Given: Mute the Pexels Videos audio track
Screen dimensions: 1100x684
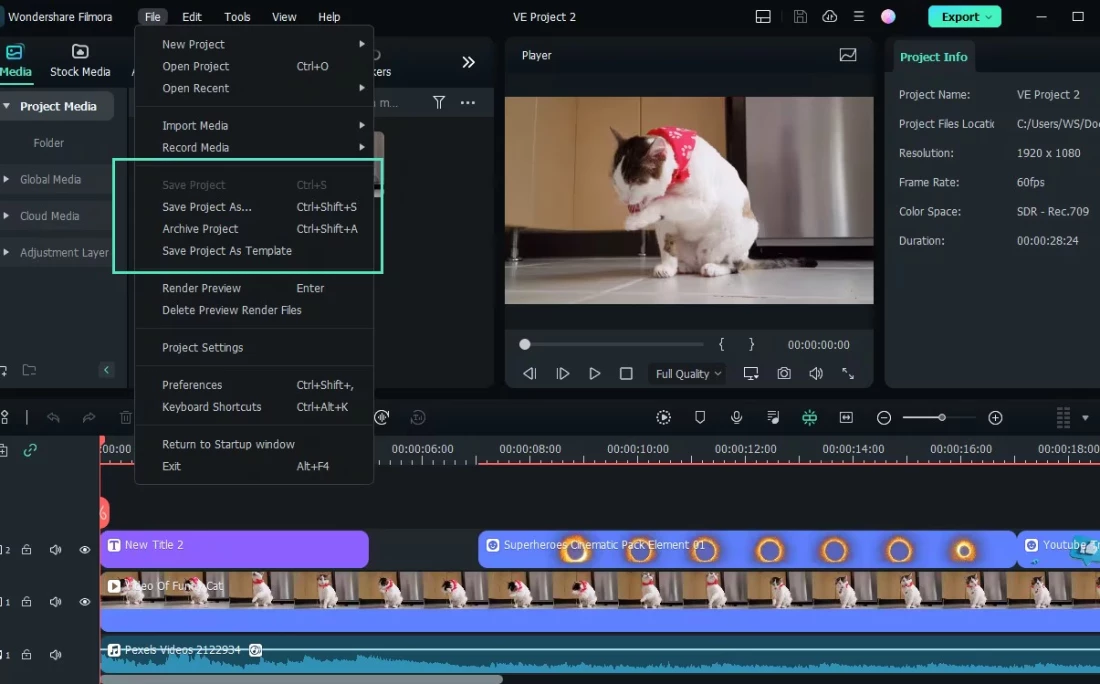Looking at the screenshot, I should [x=56, y=654].
